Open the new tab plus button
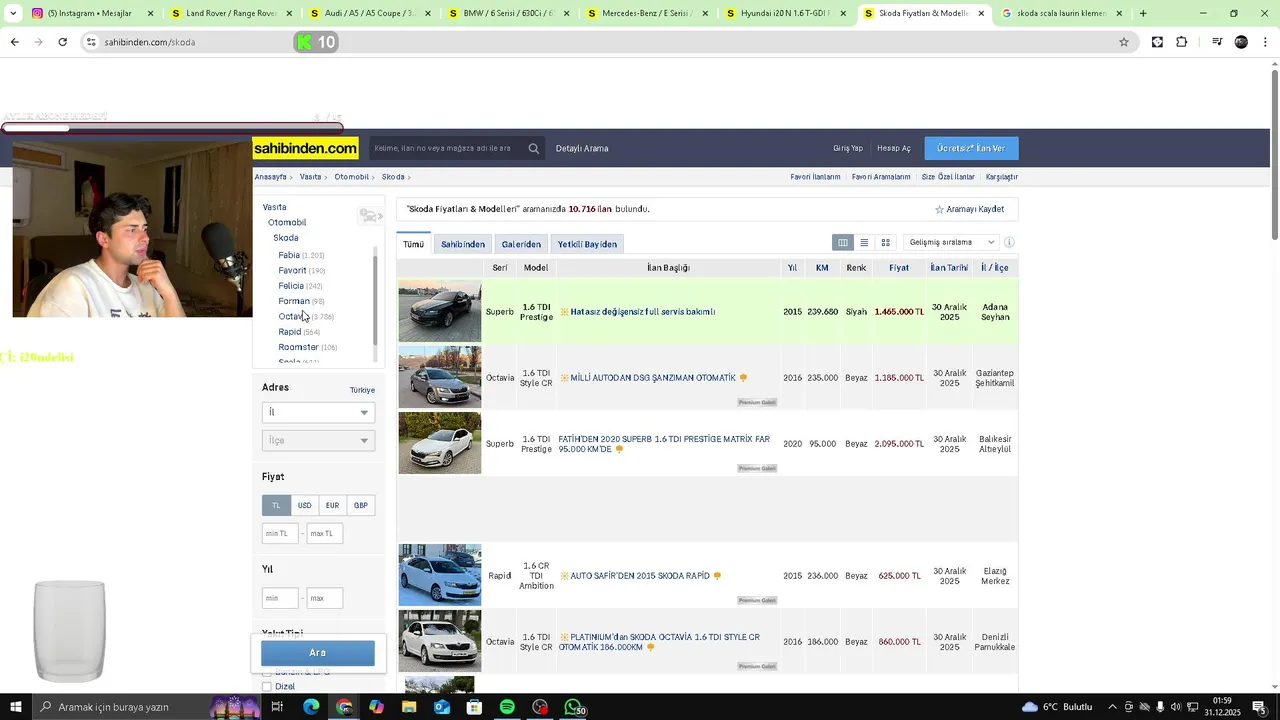 (1143, 13)
